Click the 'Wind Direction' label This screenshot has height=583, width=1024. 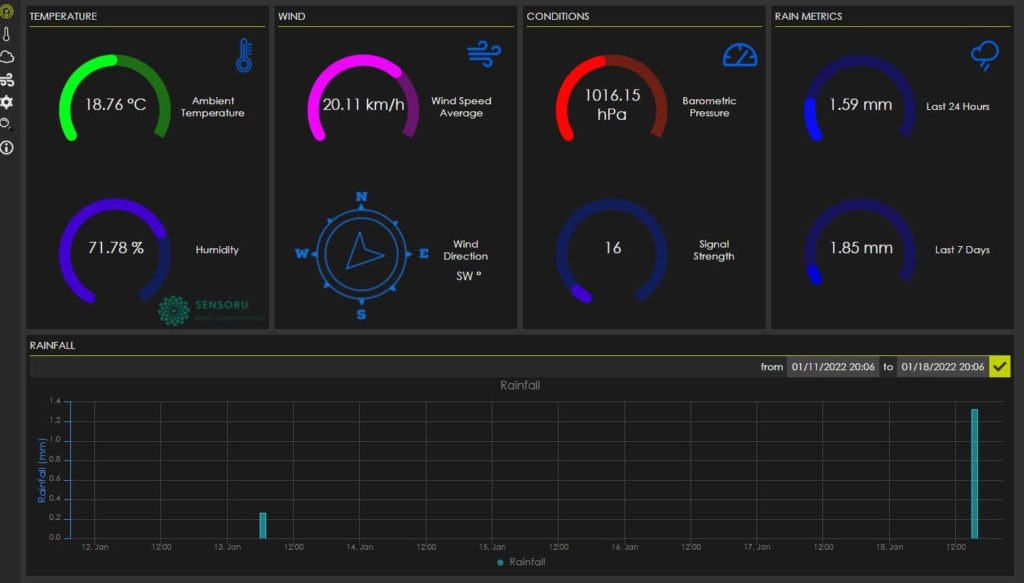466,250
